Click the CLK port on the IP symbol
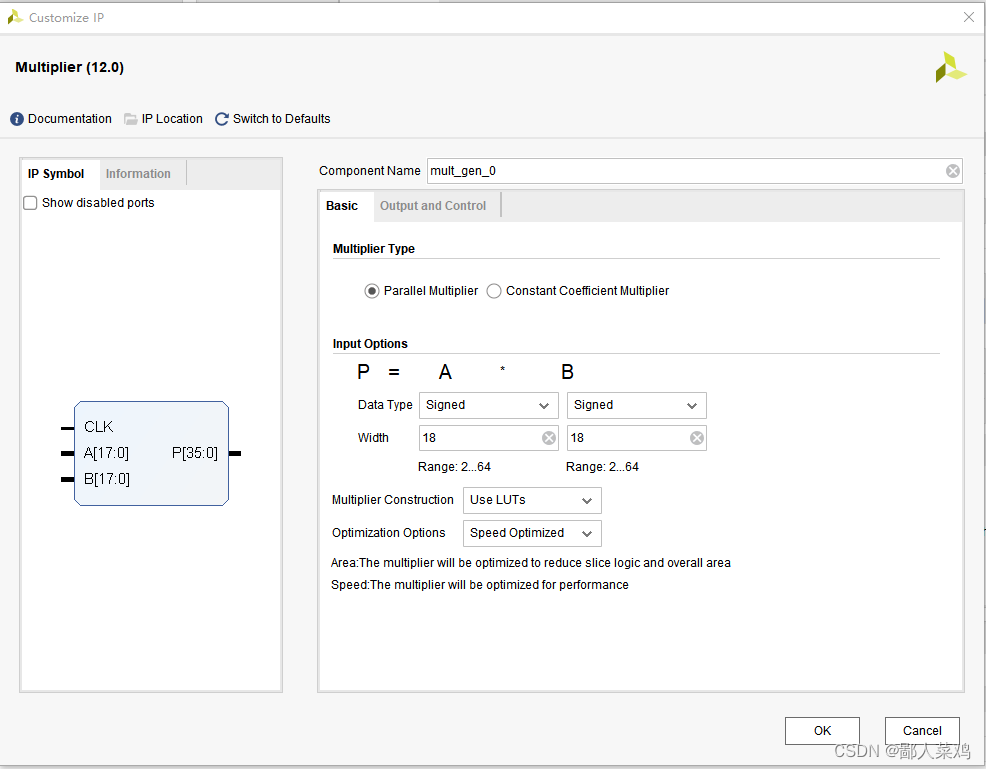 click(x=99, y=427)
